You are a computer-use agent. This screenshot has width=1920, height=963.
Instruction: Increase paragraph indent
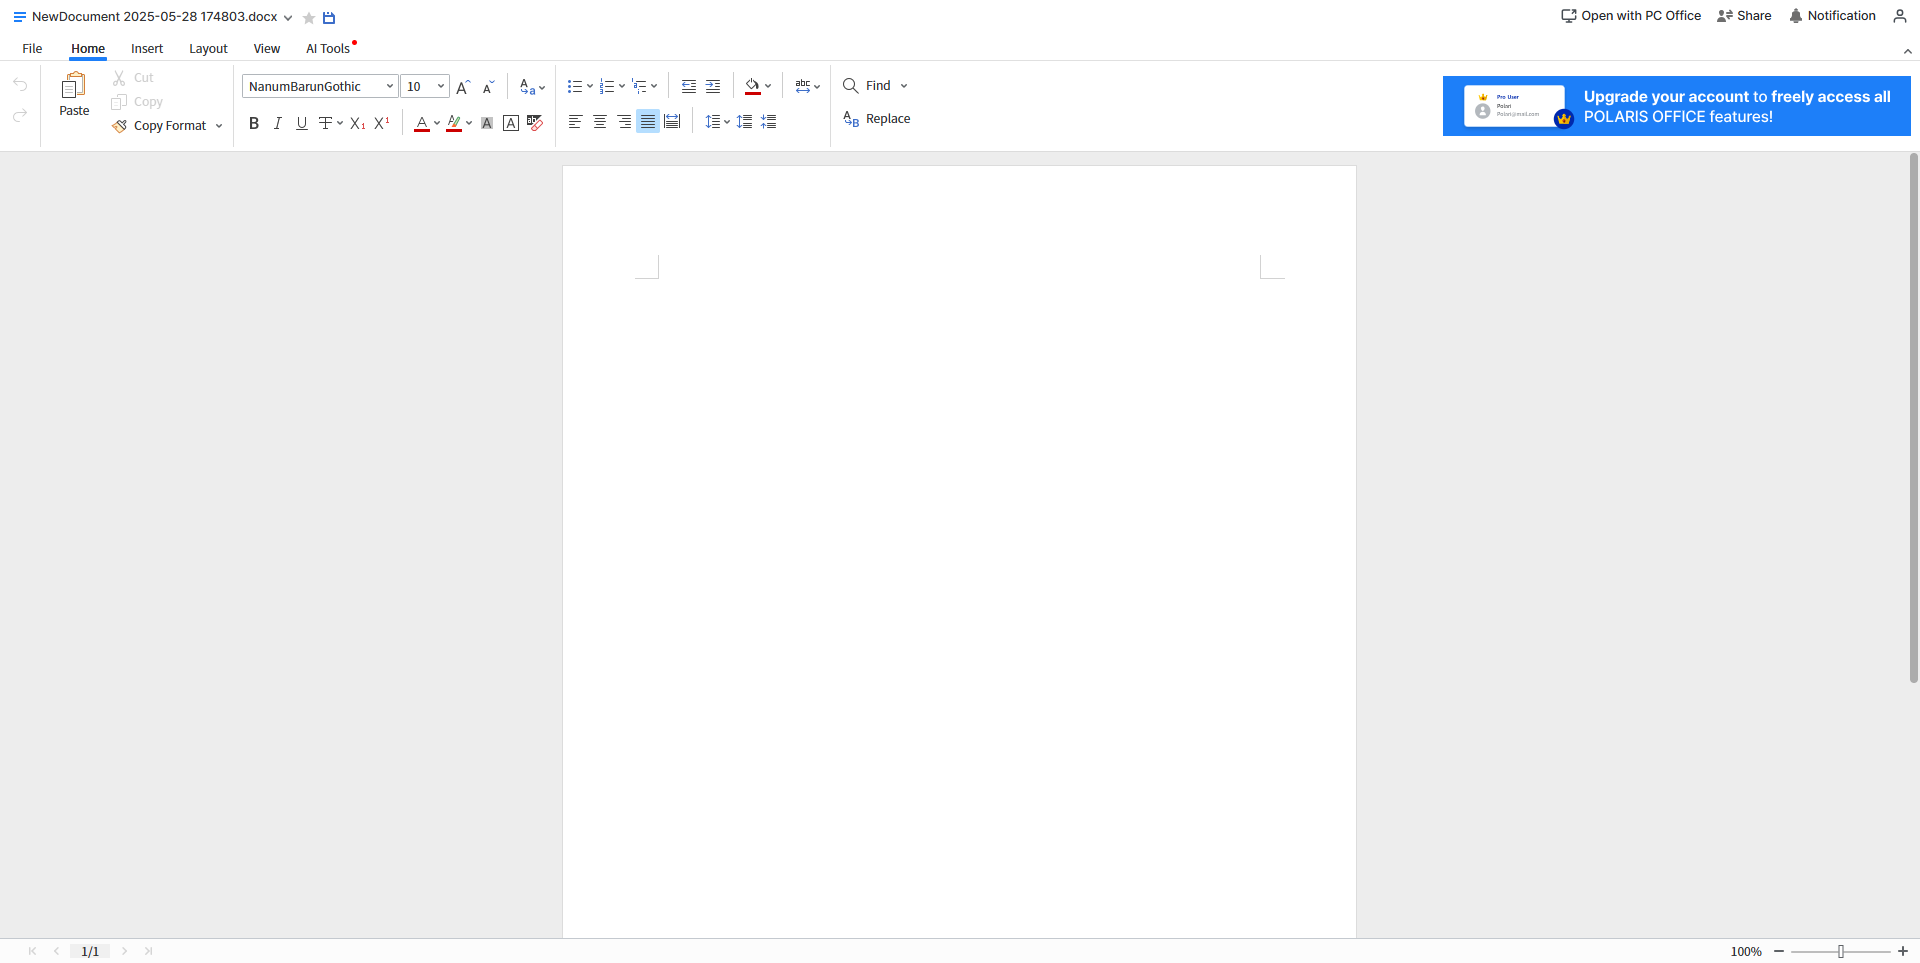(713, 87)
